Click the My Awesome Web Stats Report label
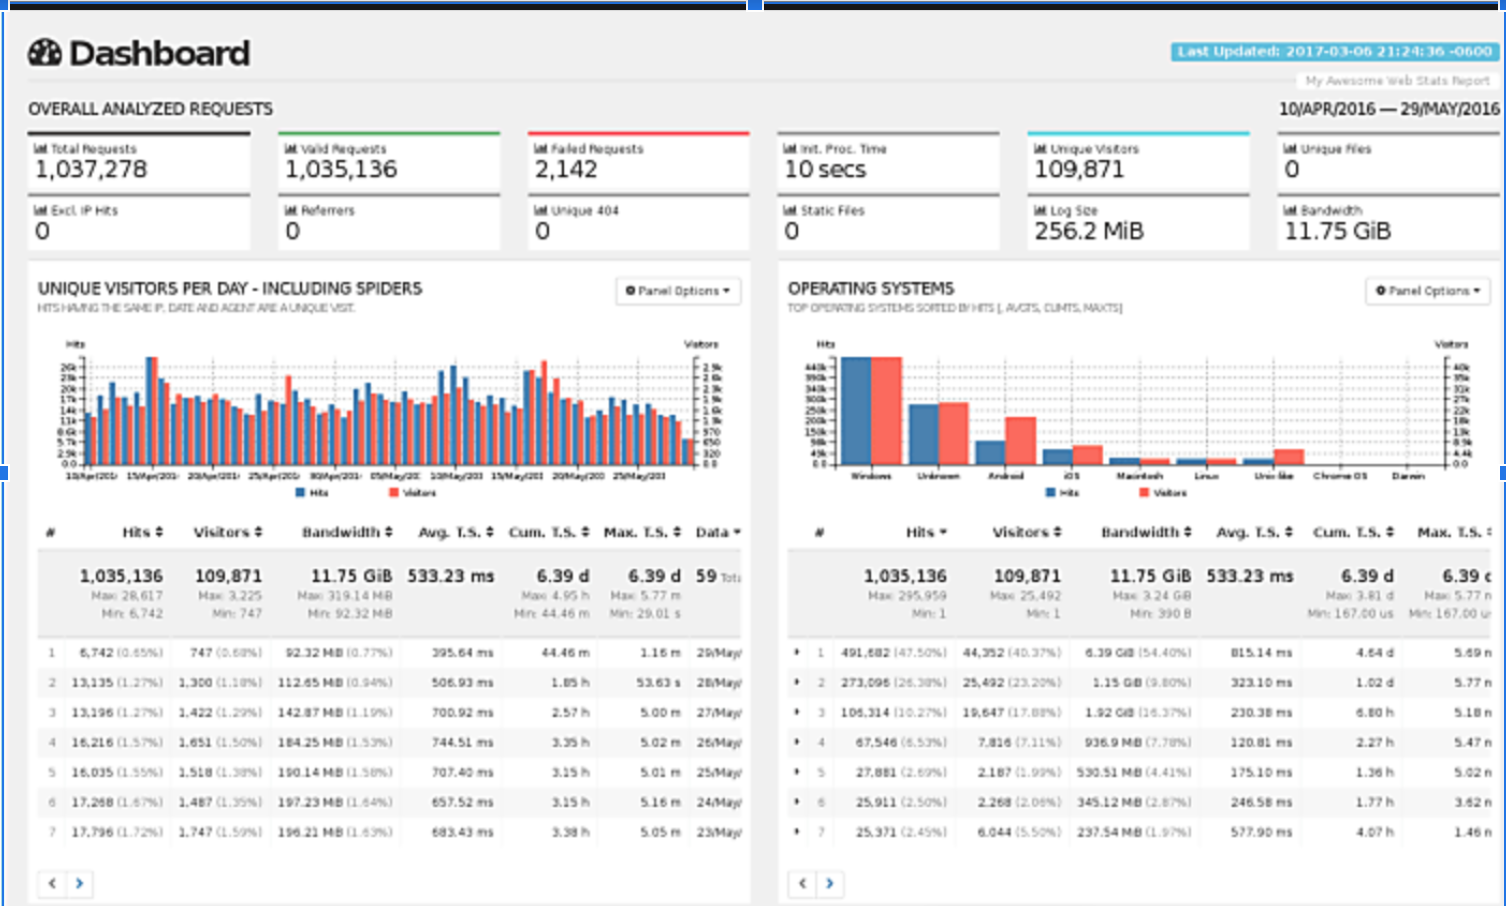The height and width of the screenshot is (906, 1506). 1397,80
